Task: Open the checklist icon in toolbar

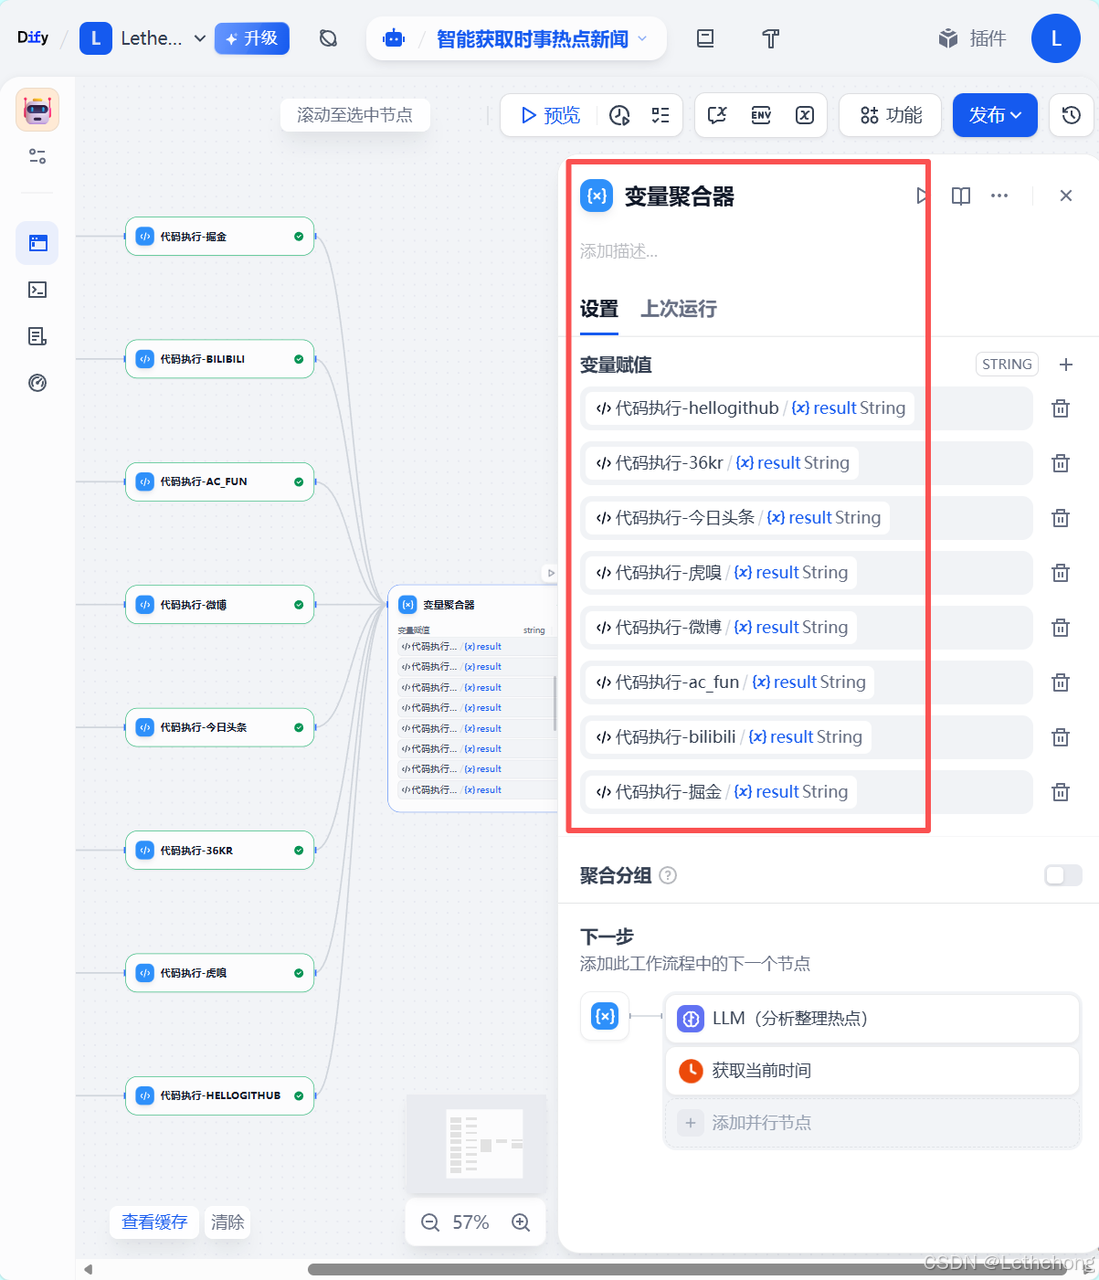Action: (x=660, y=115)
